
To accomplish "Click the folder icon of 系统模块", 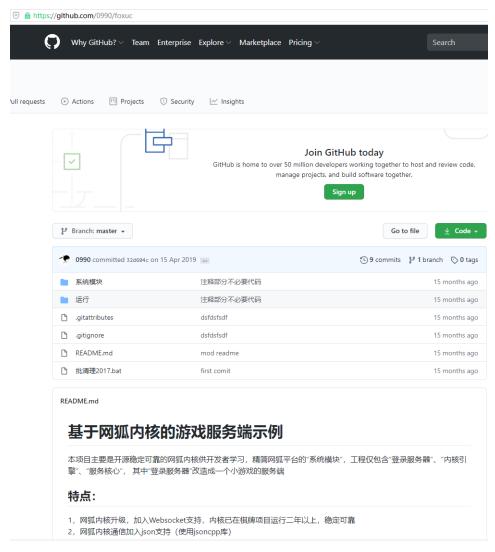I will click(64, 282).
